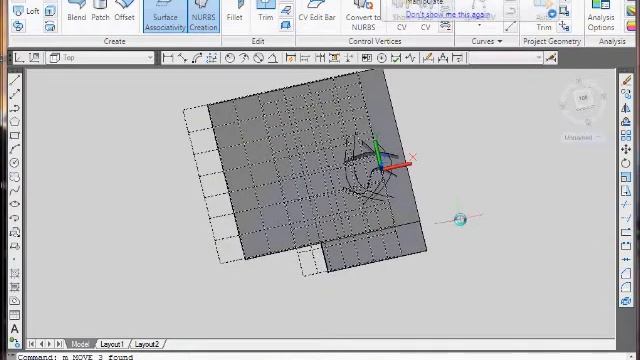Screen dimensions: 640x360
Task: Click Auto Trim in Project Geometry
Action: [x=544, y=16]
